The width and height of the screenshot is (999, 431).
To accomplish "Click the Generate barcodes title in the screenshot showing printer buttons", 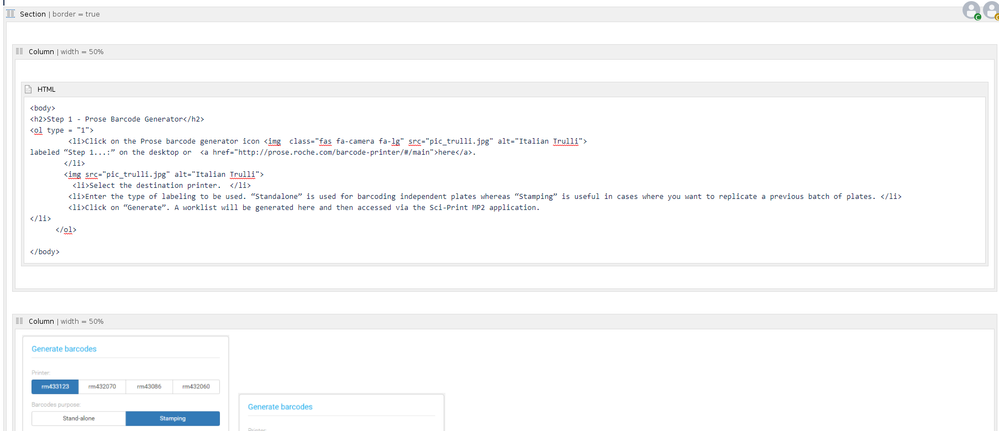I will pyautogui.click(x=64, y=349).
